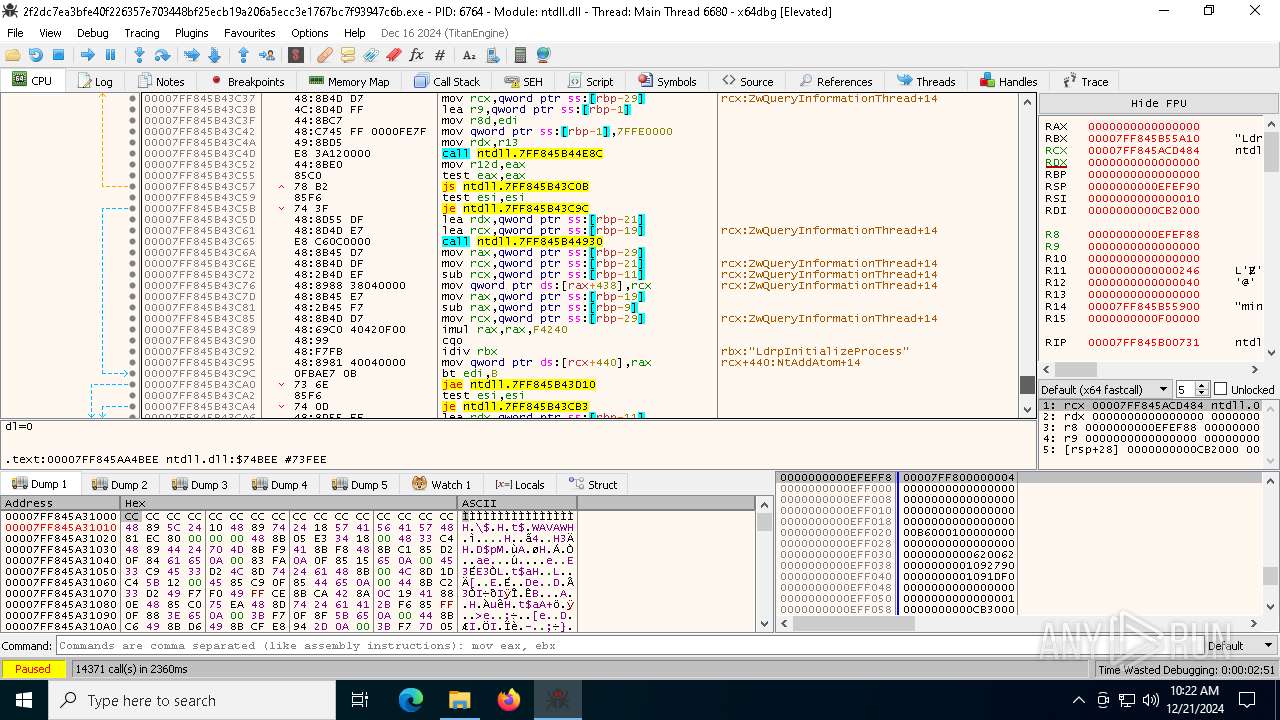This screenshot has height=720, width=1280.
Task: Open the Favourites menu
Action: (x=250, y=33)
